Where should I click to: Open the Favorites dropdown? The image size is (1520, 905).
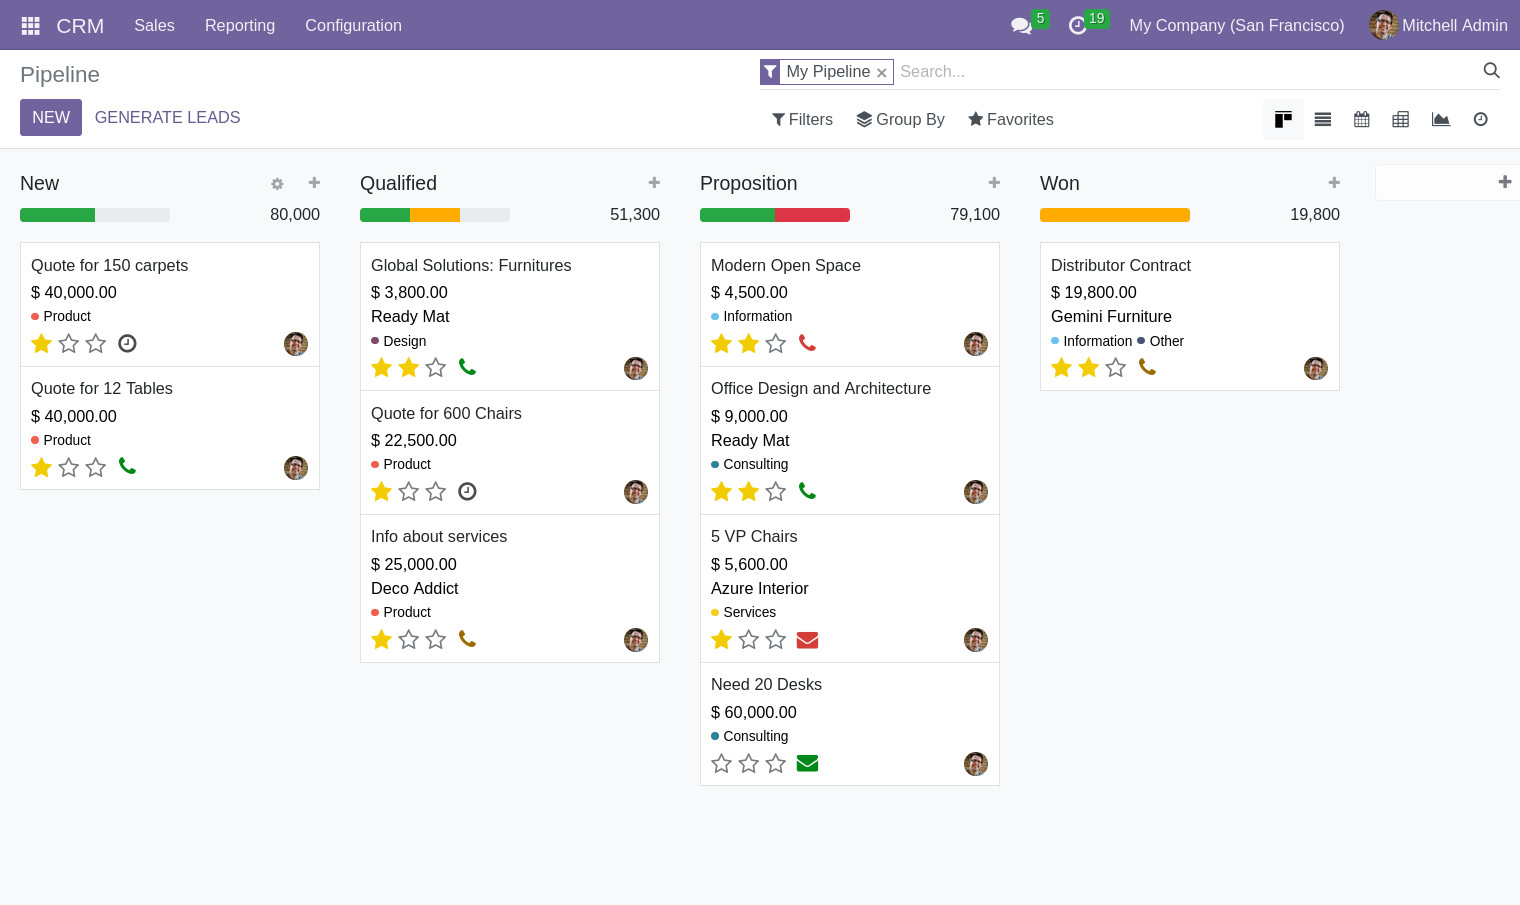point(1010,119)
